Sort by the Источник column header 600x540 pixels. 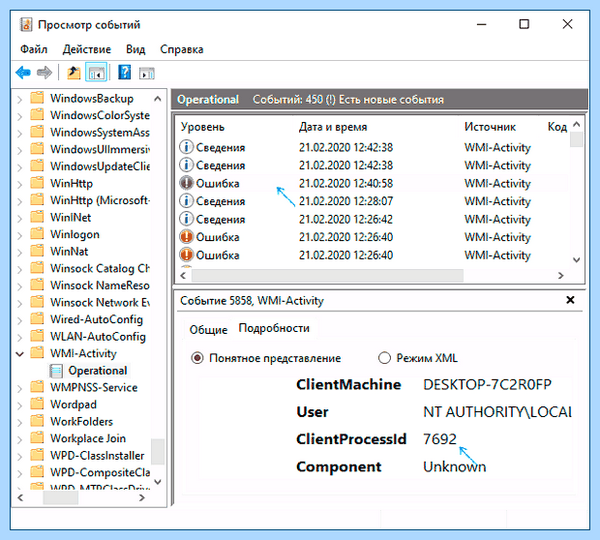pyautogui.click(x=490, y=127)
